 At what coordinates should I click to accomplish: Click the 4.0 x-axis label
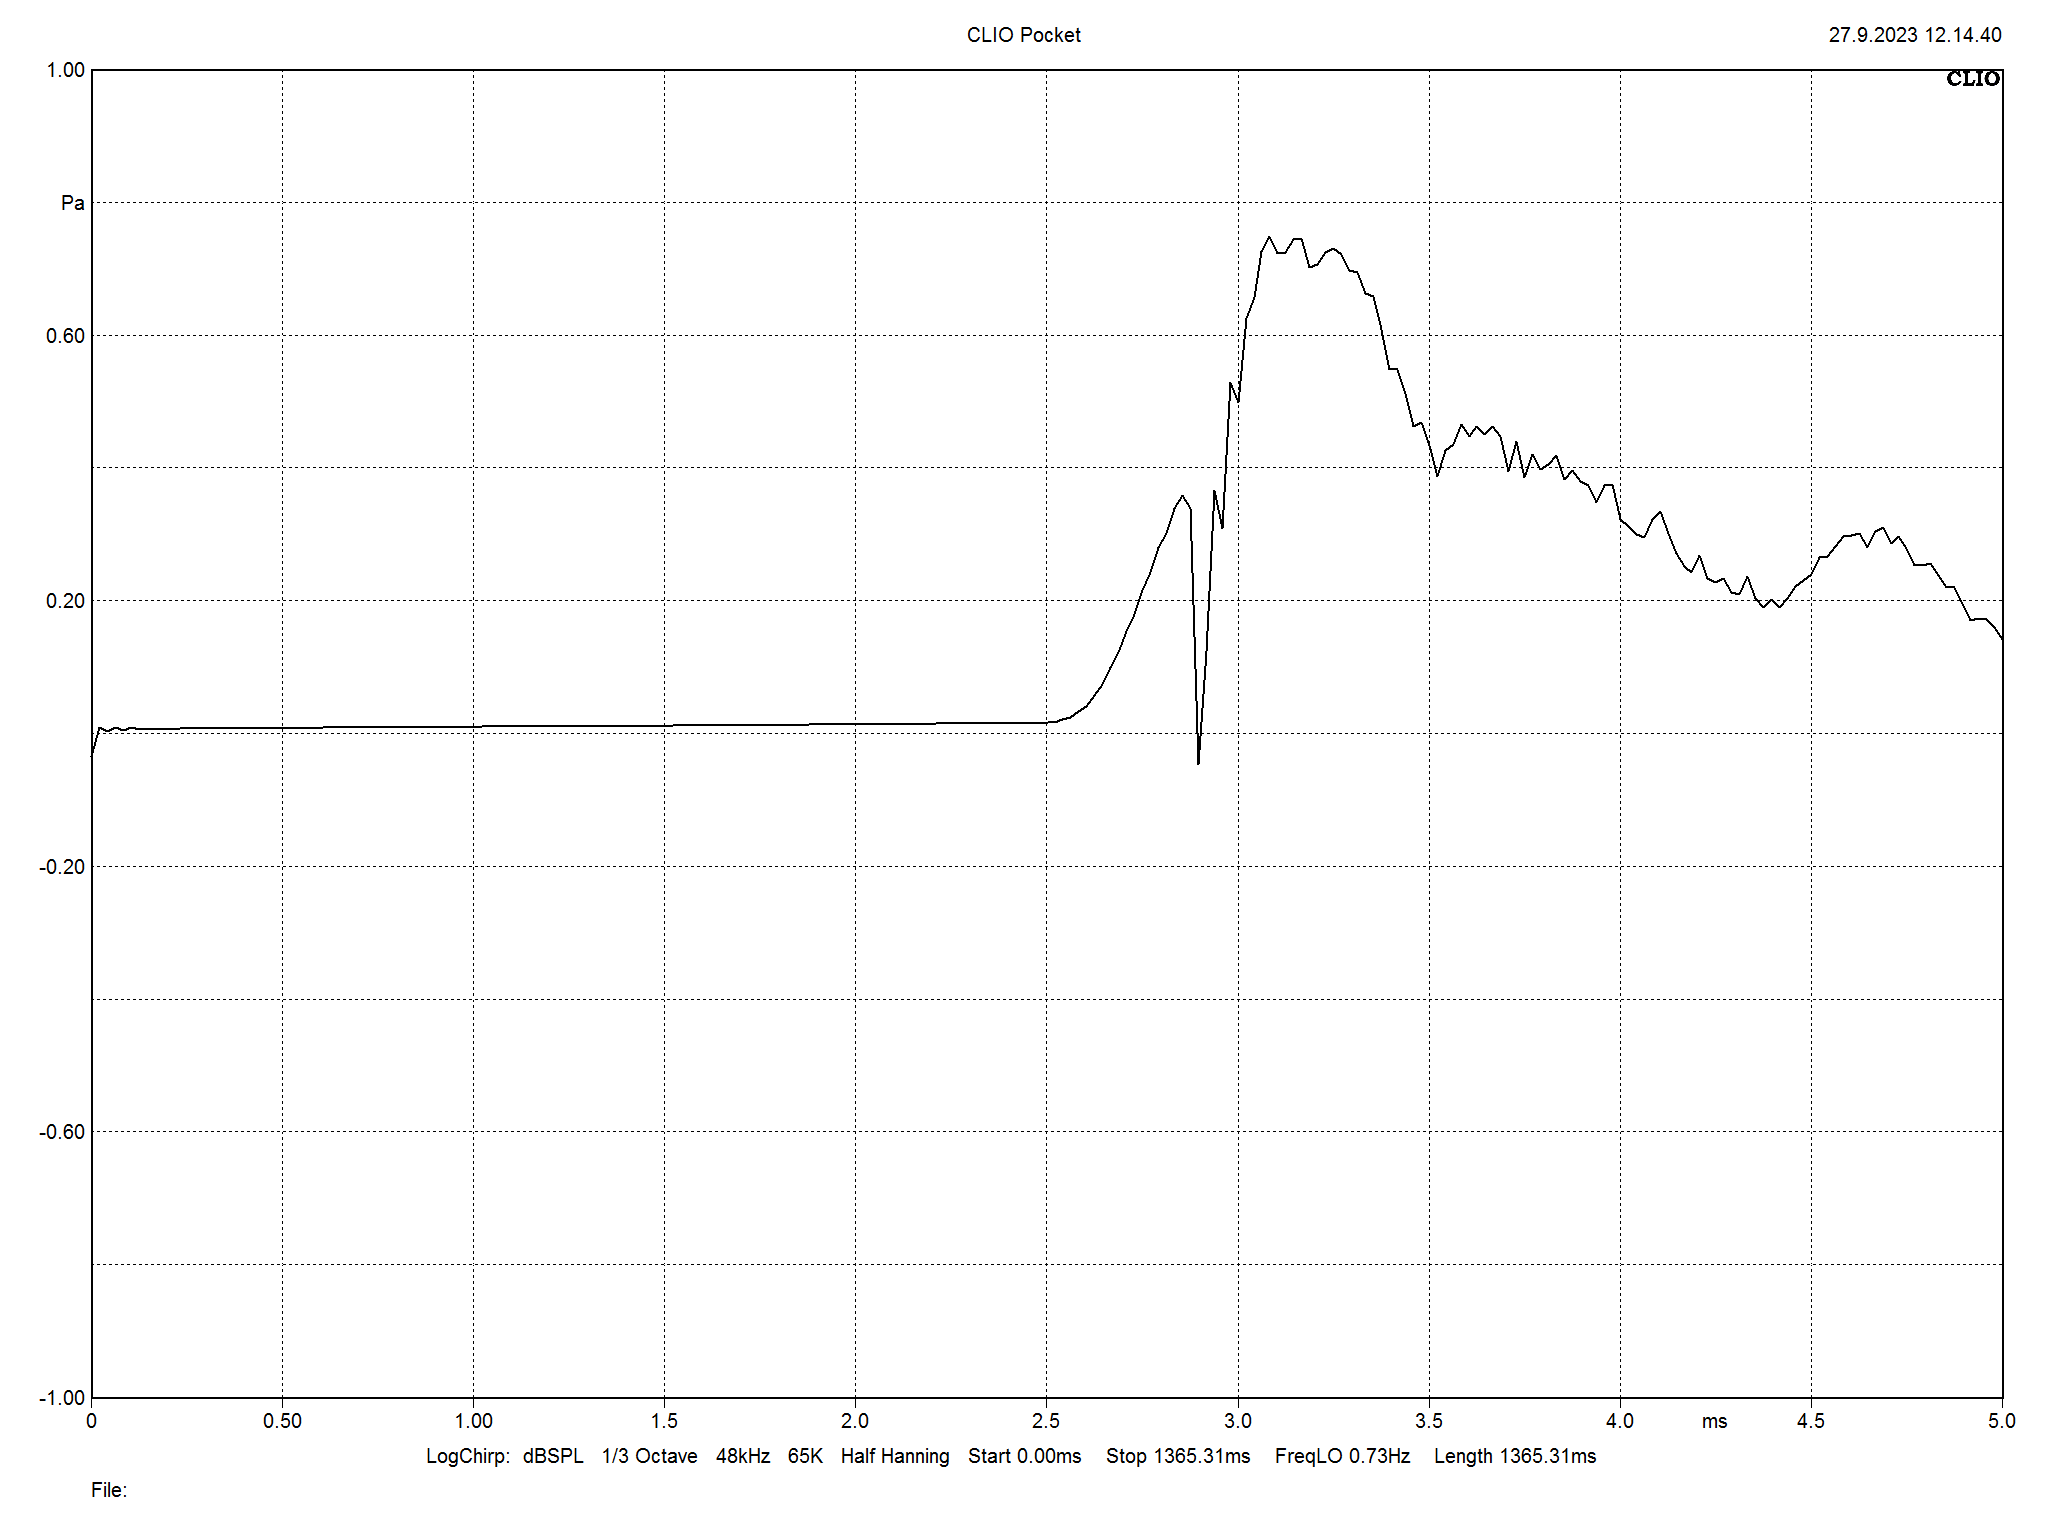point(1620,1421)
